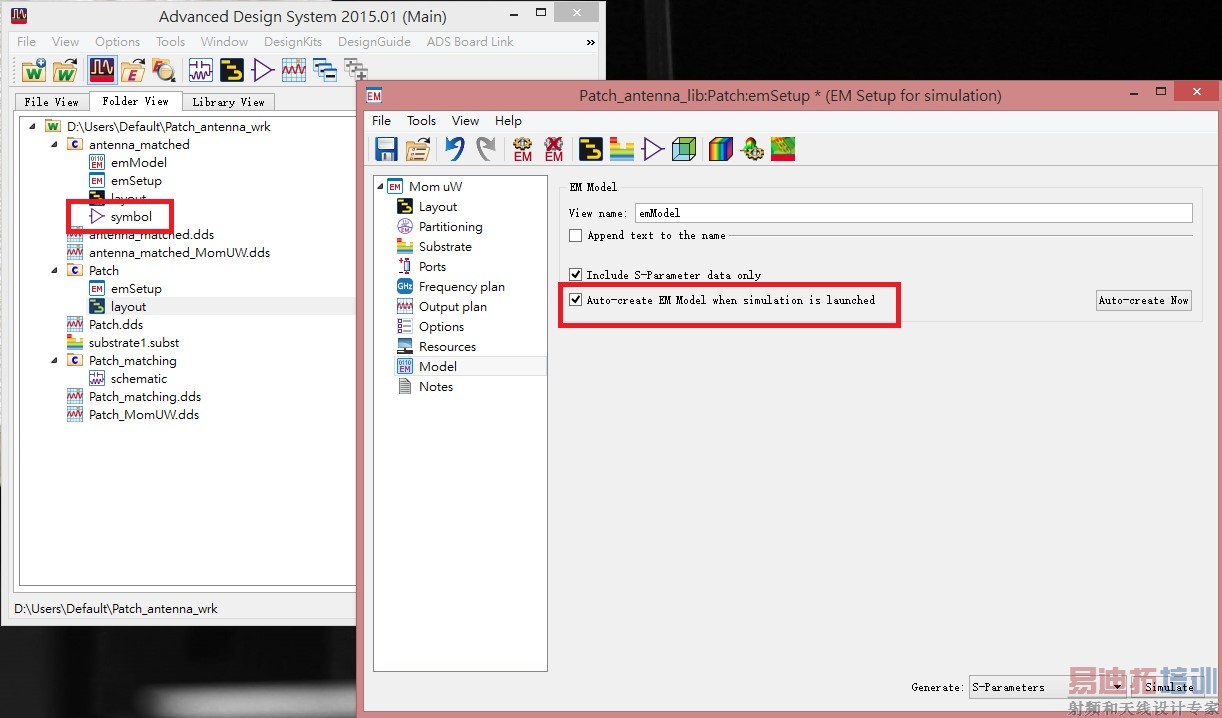Screen dimensions: 1222x718
Task: Select emSetup under antenna_matched
Action: 136,180
